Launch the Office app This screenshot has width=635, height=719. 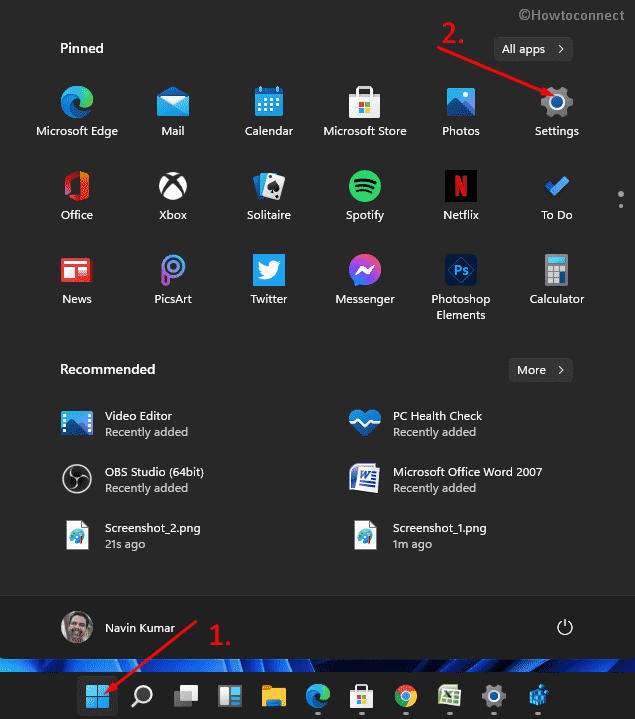pos(77,195)
